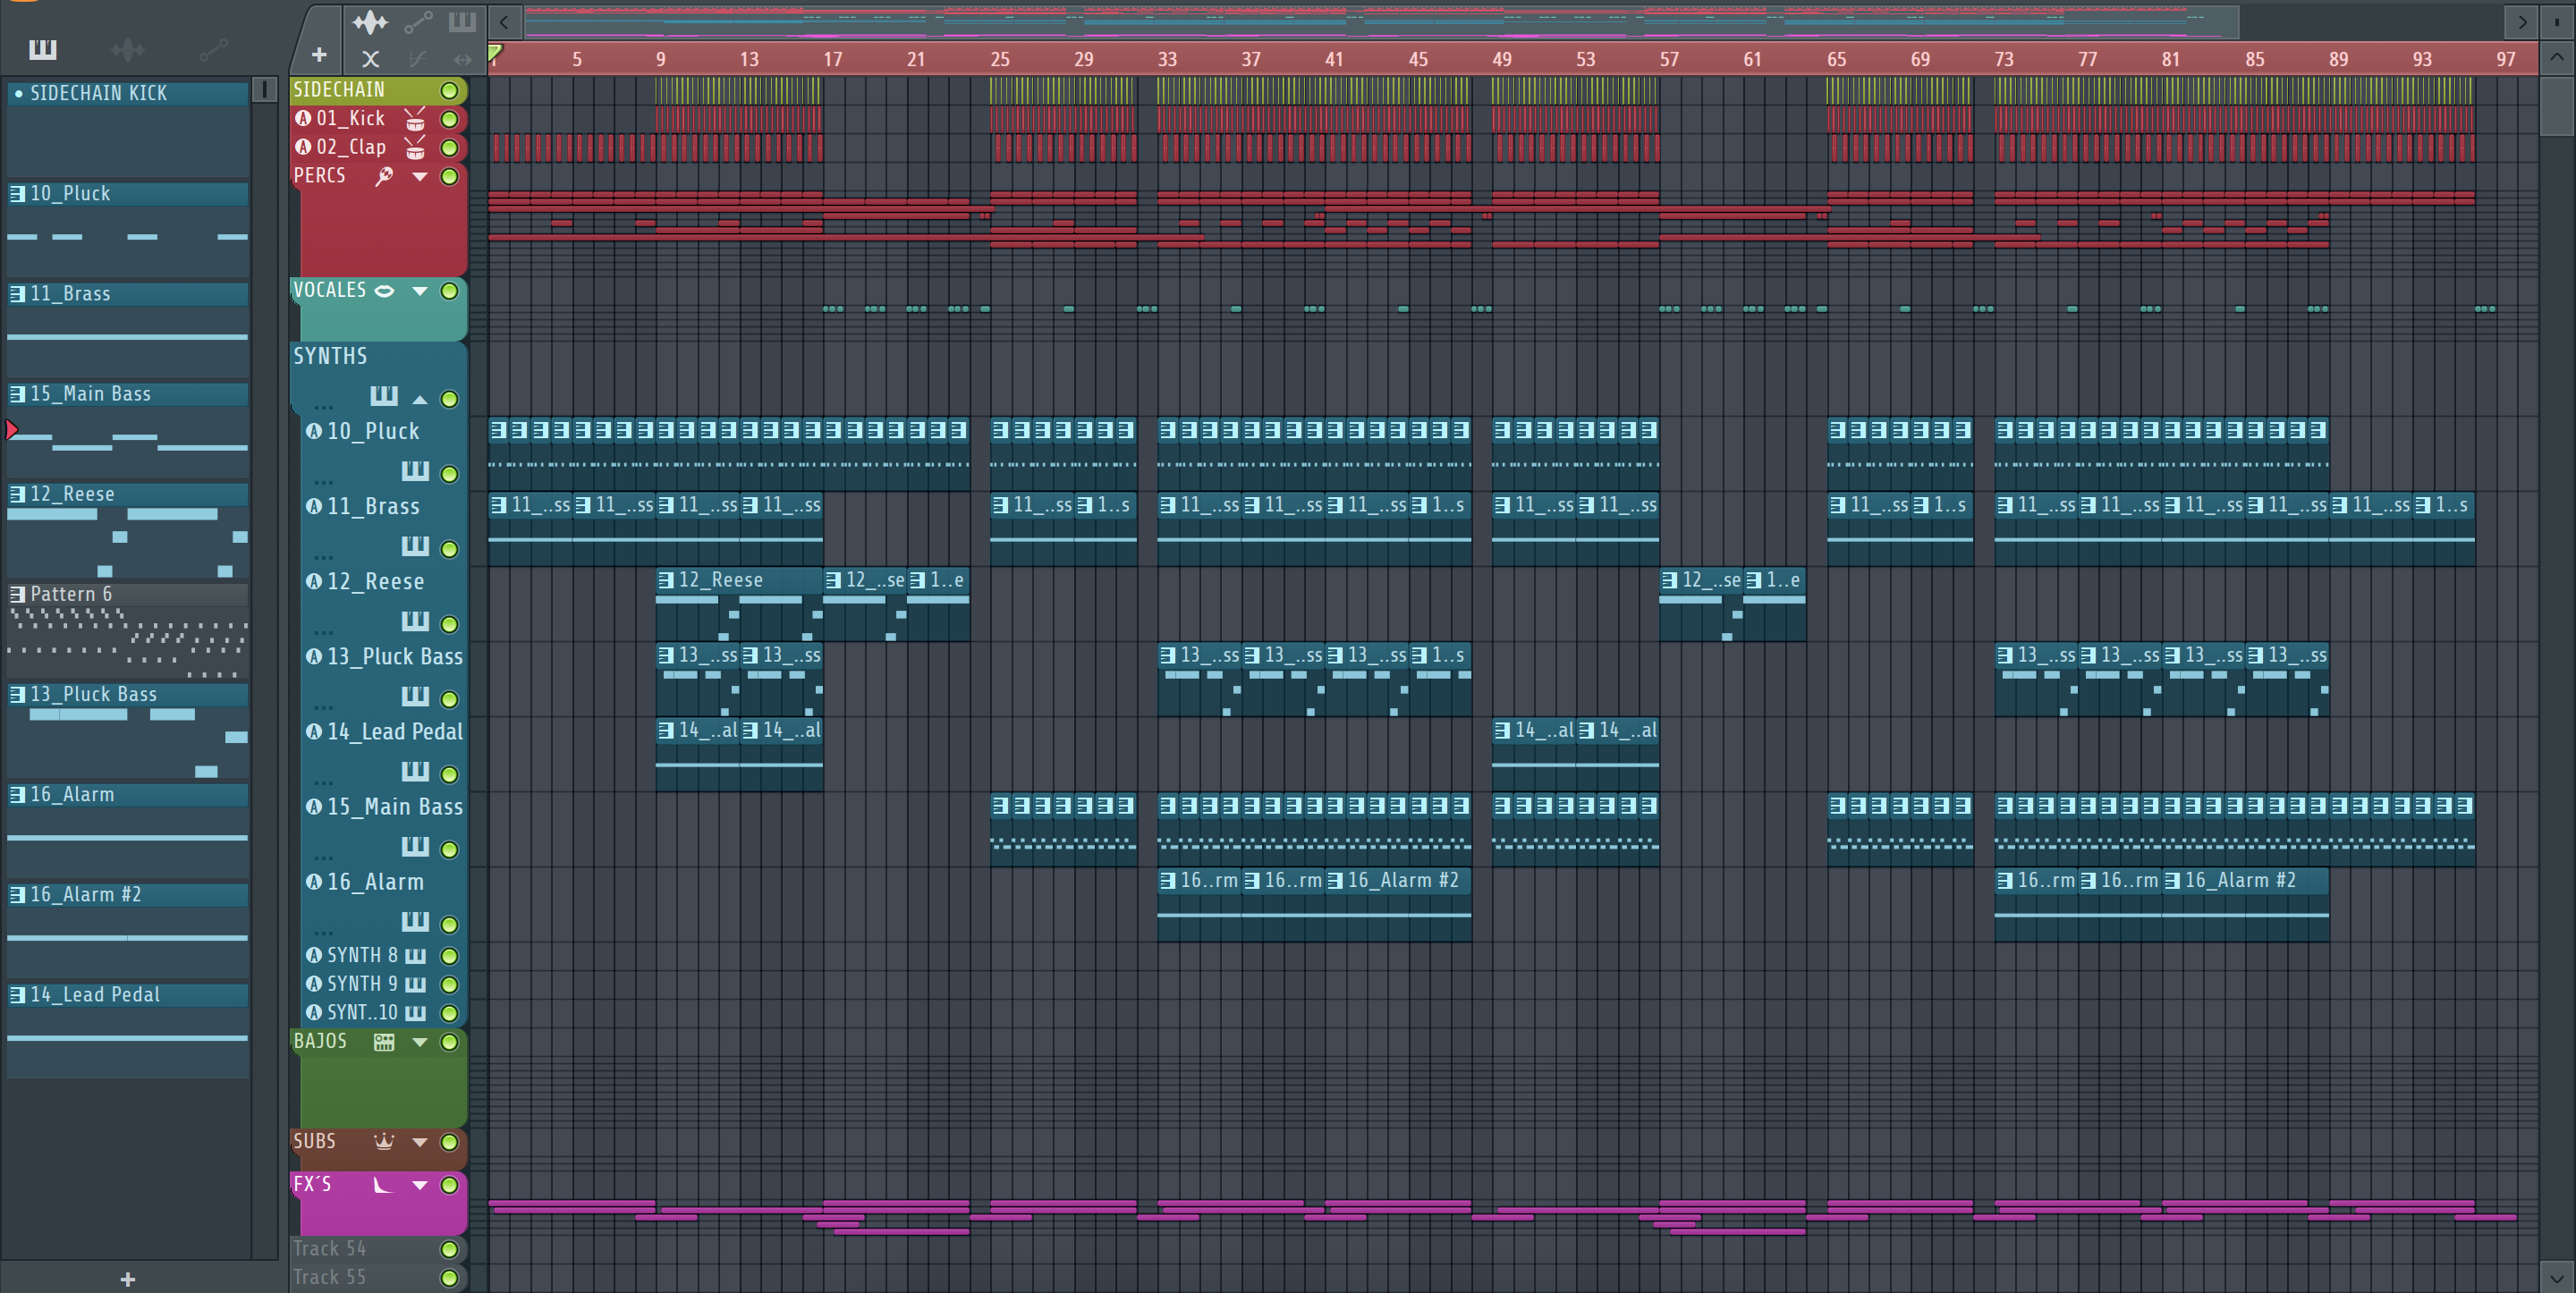Screen dimensions: 2576x1293
Task: Mute the 01_Kick track
Action: pos(449,119)
